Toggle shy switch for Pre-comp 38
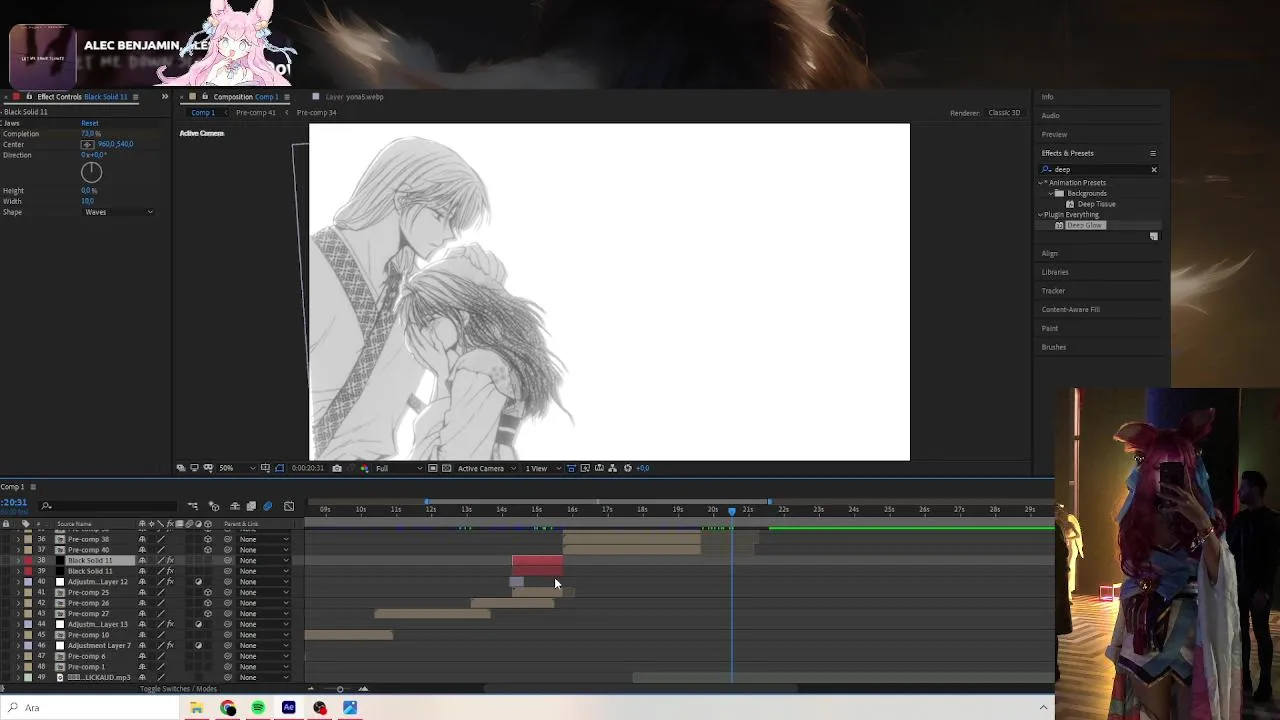1280x720 pixels. point(142,539)
